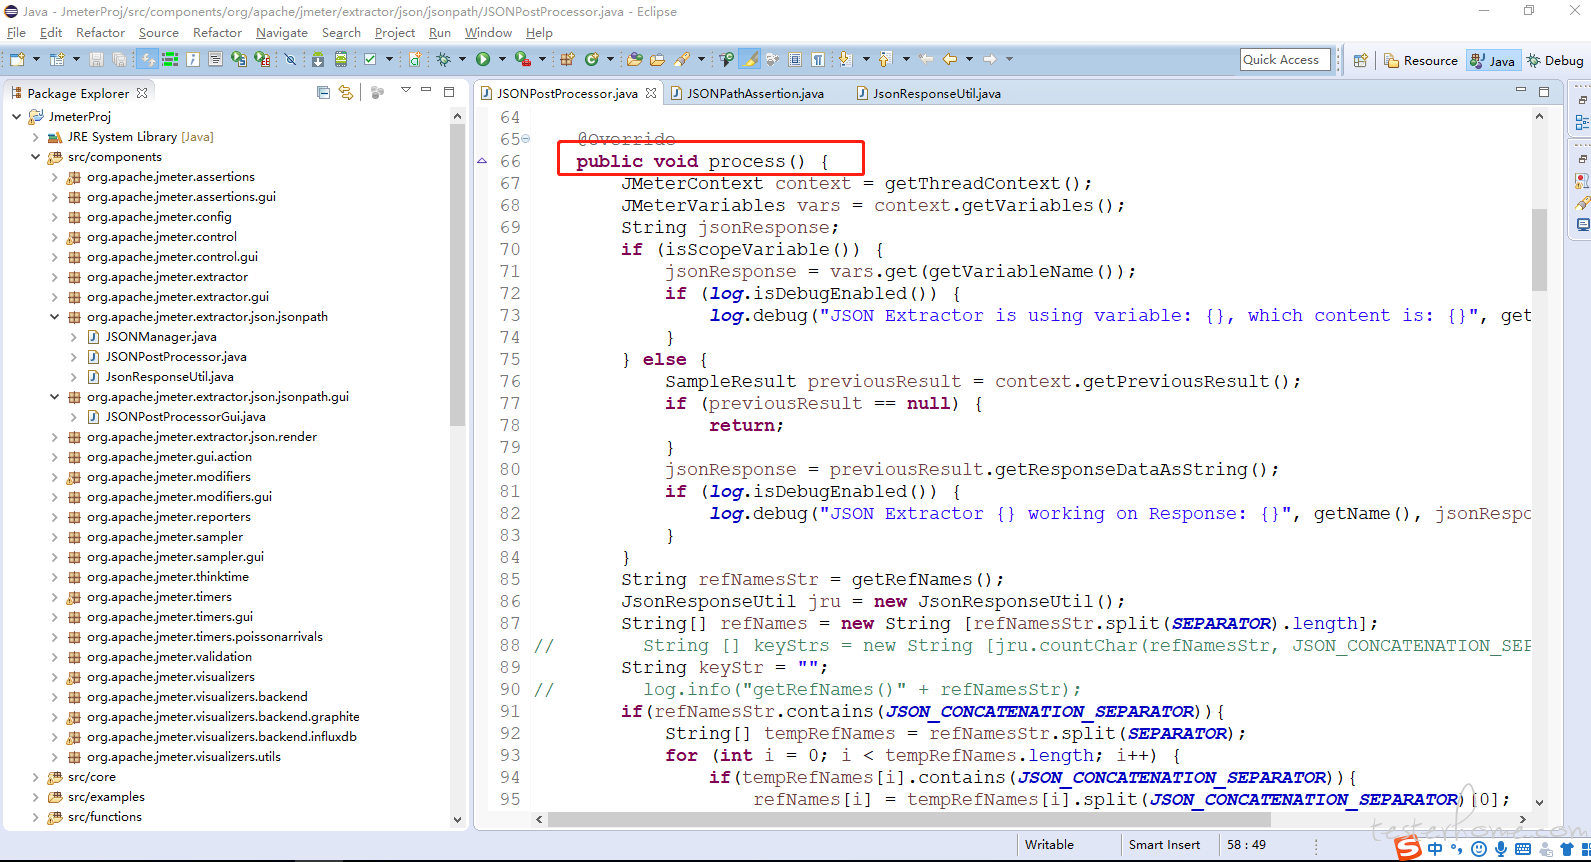Click the Debug bug icon in toolbar
Screen dimensions: 1591x862
point(443,60)
